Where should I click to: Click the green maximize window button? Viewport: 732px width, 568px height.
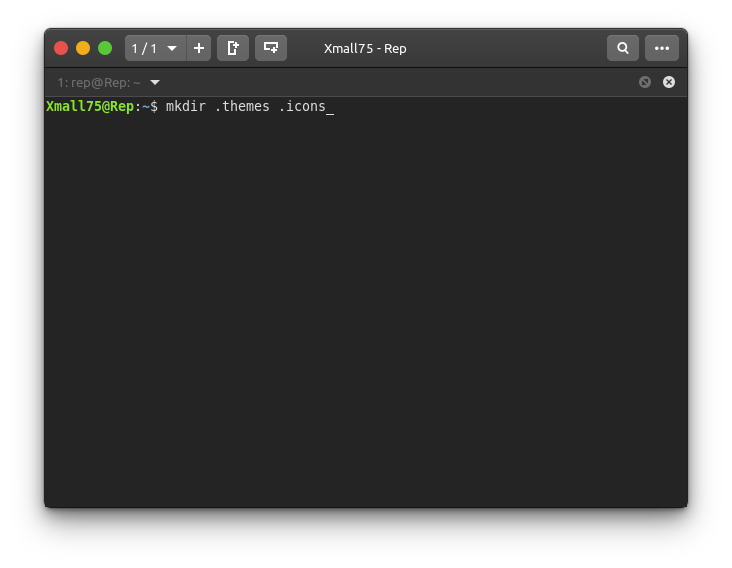[105, 48]
